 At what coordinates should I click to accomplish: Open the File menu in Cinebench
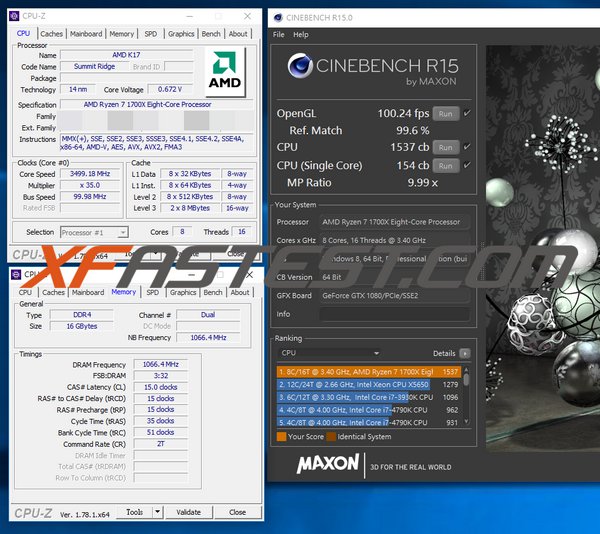click(x=279, y=34)
